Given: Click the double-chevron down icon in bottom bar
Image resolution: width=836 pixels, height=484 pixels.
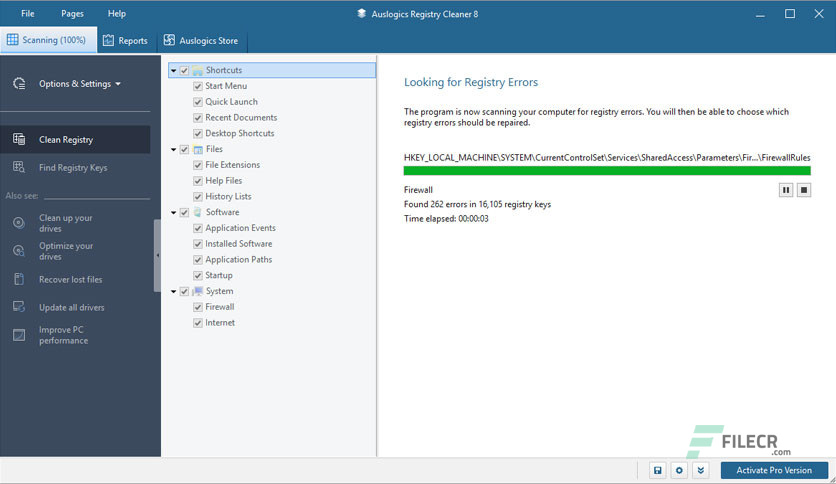Looking at the screenshot, I should tap(701, 470).
